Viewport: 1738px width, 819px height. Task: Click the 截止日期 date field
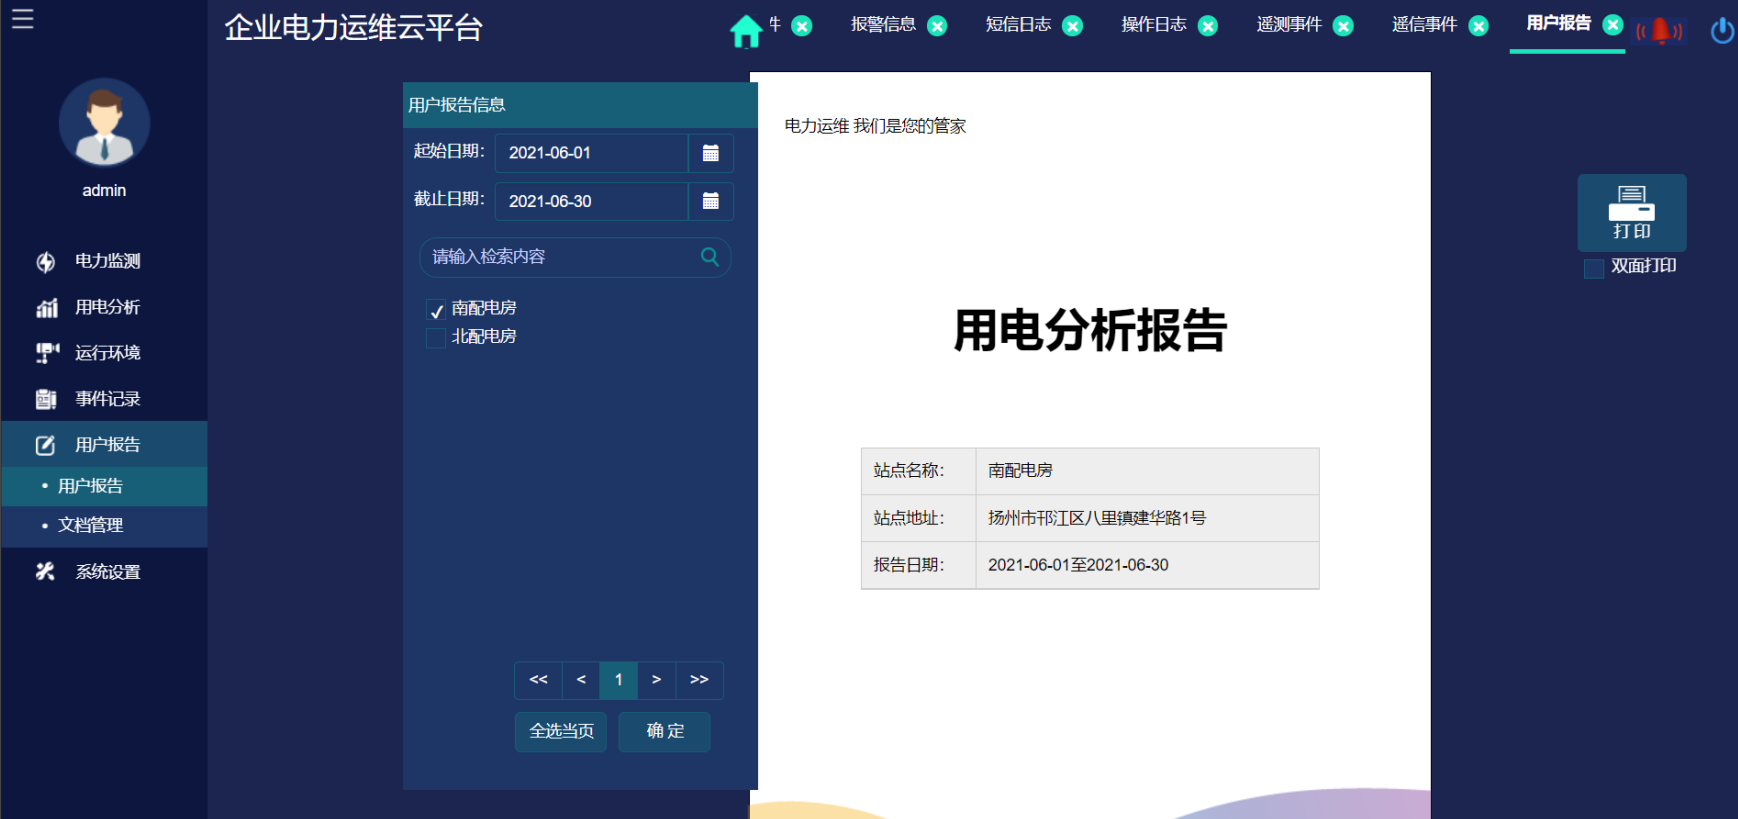click(x=592, y=201)
